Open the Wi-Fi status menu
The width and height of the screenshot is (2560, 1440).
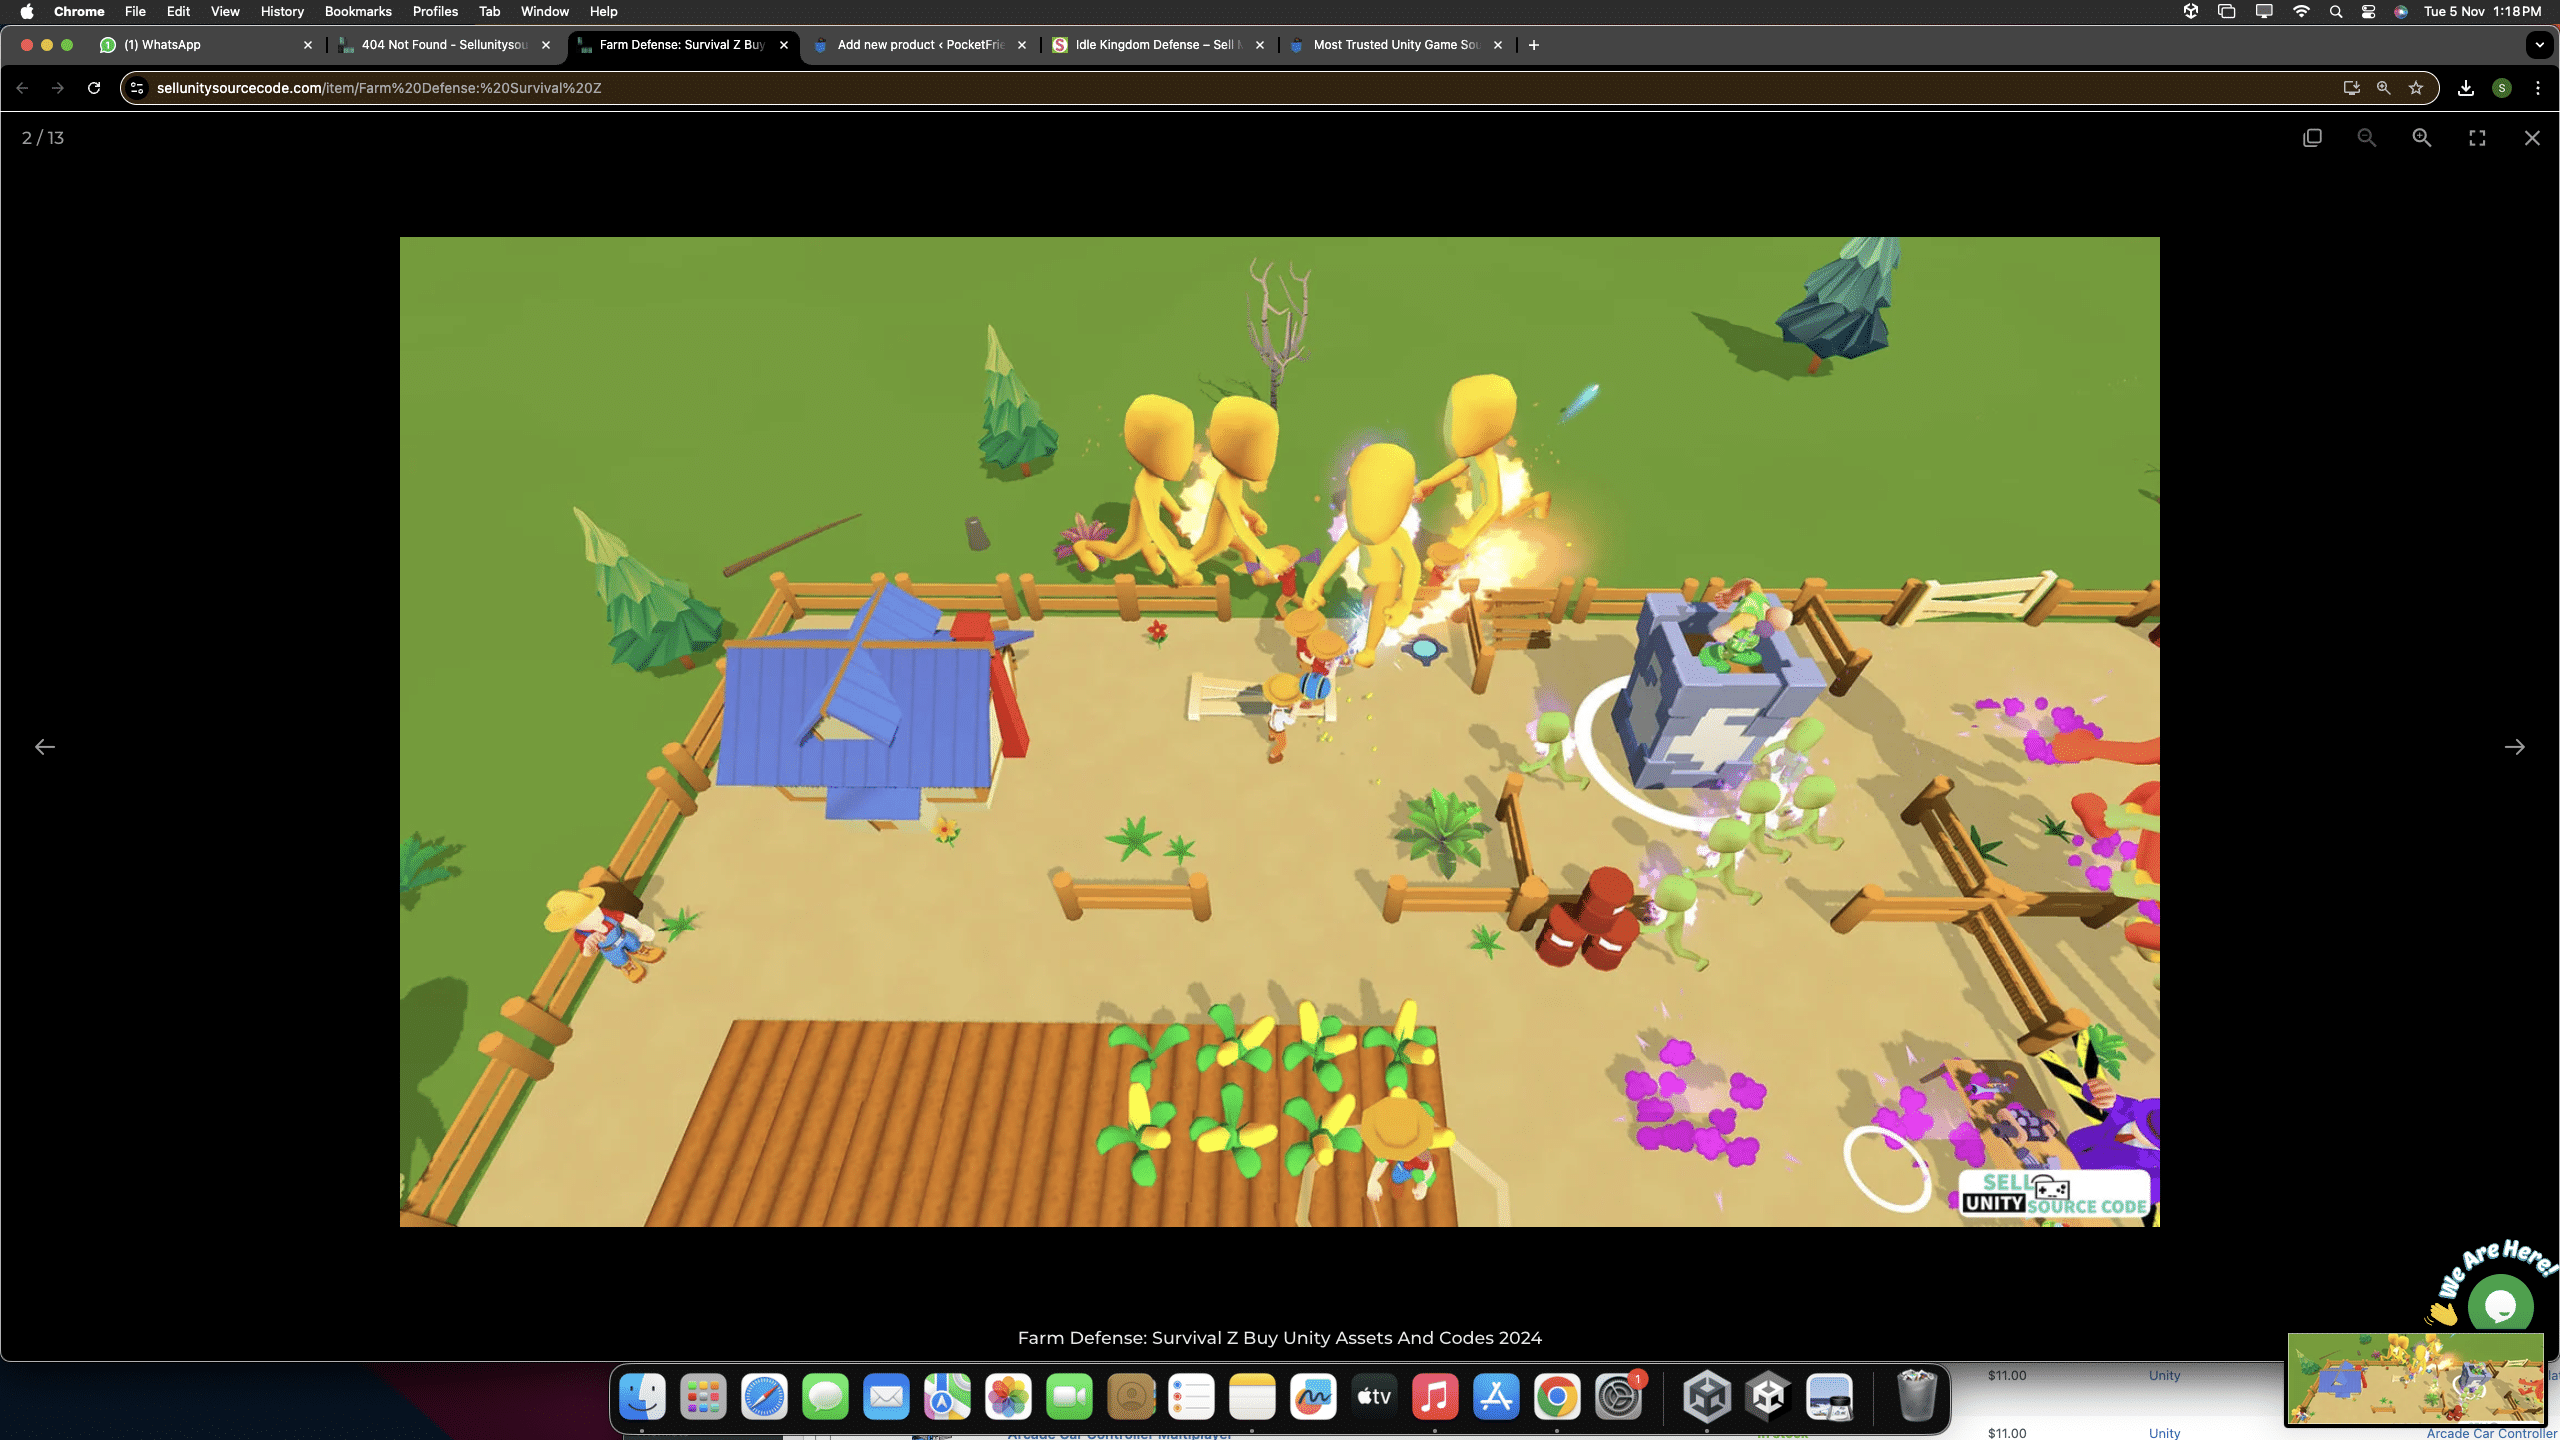tap(2301, 12)
